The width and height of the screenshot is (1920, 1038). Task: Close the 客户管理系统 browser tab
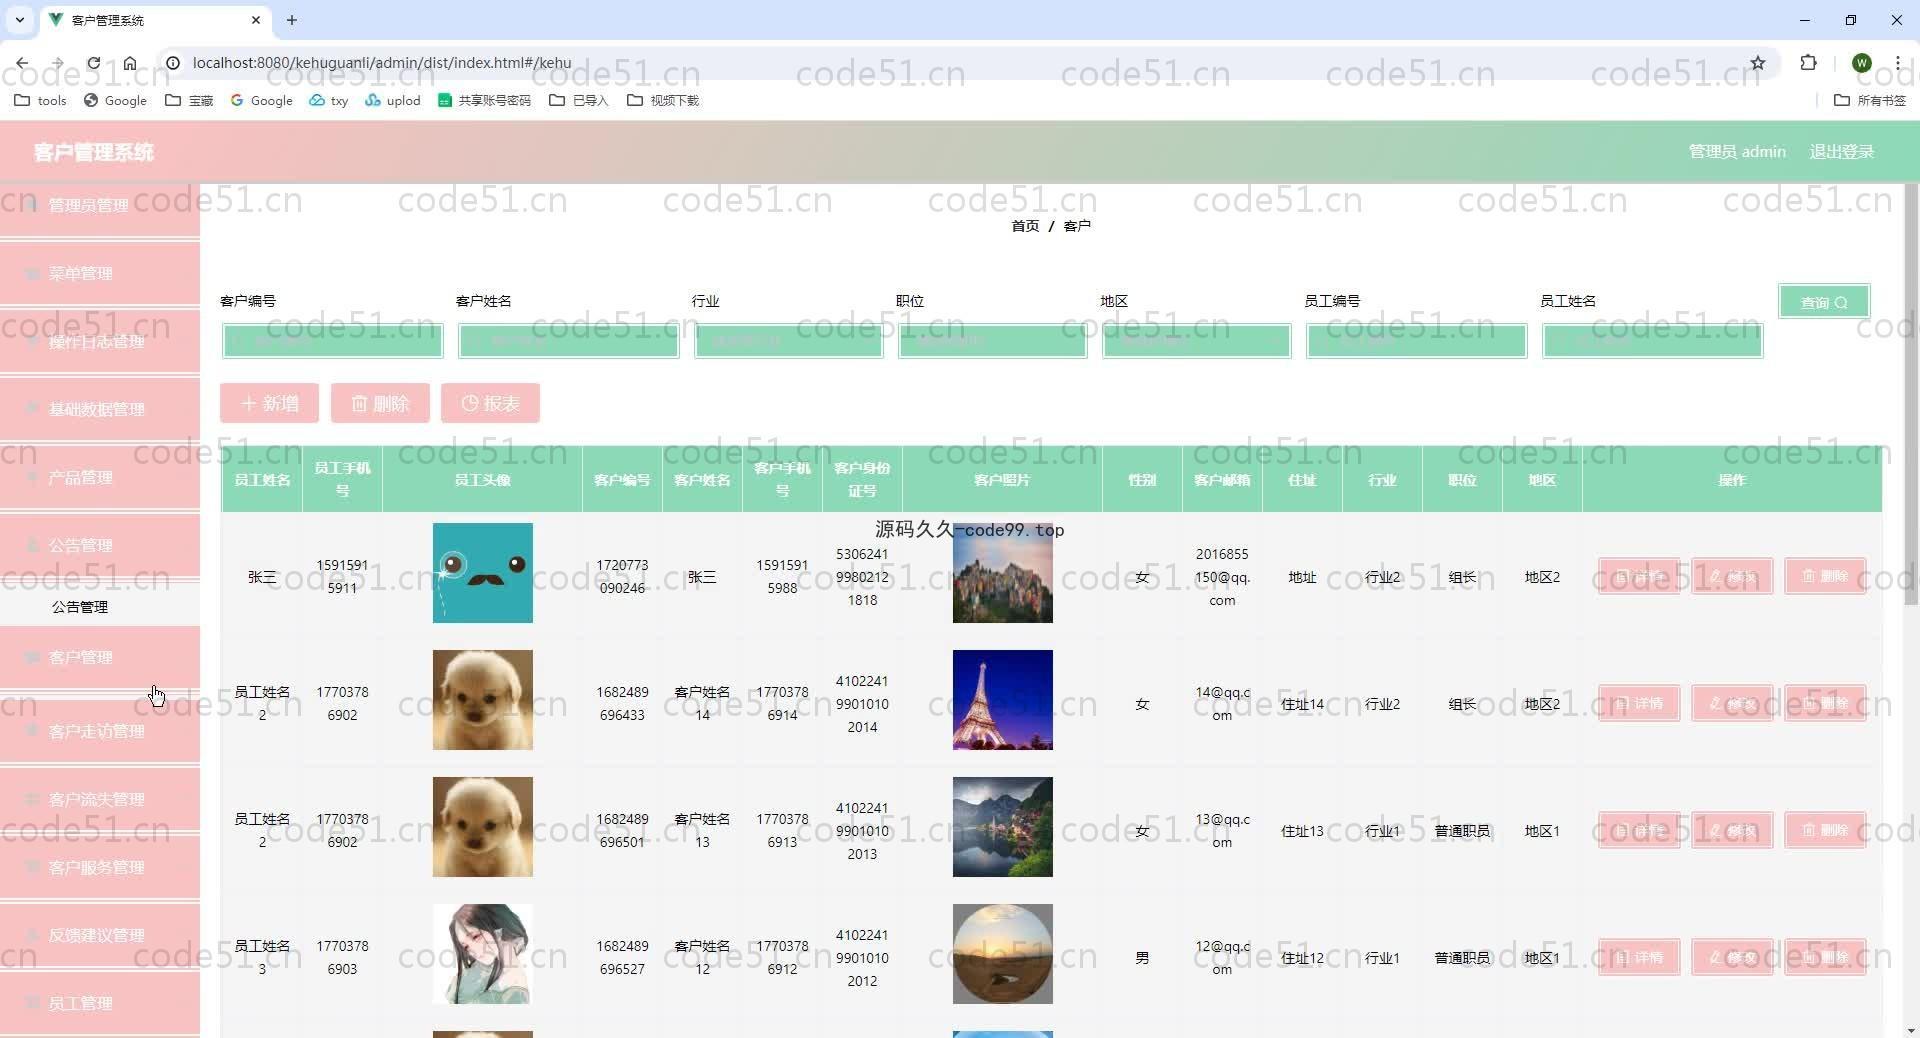256,20
